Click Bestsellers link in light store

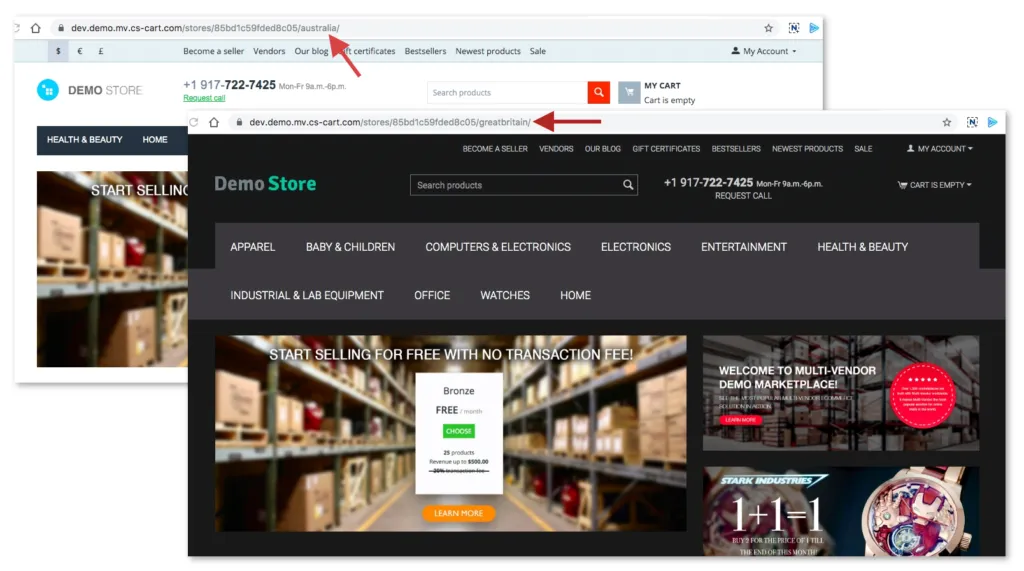pos(425,51)
